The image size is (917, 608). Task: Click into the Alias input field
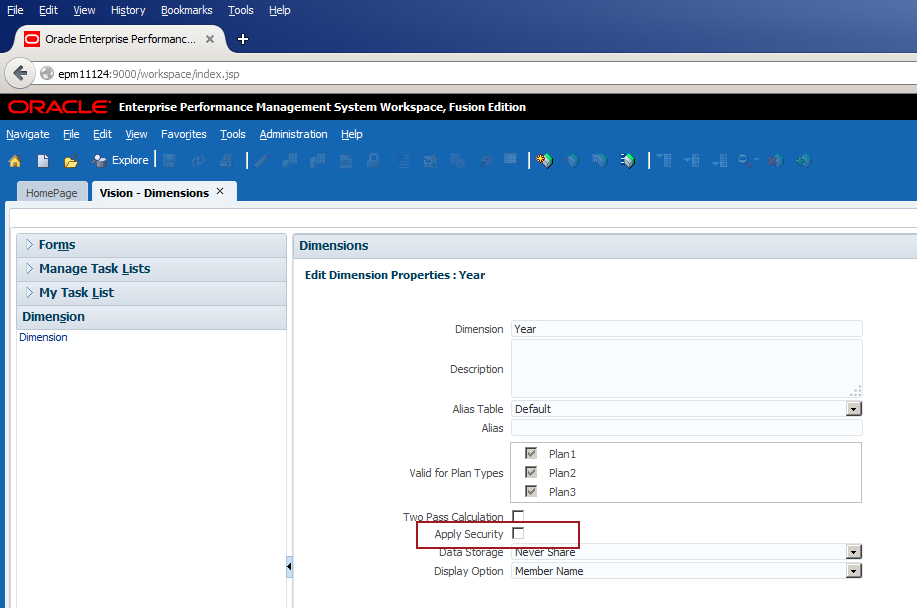coord(687,428)
